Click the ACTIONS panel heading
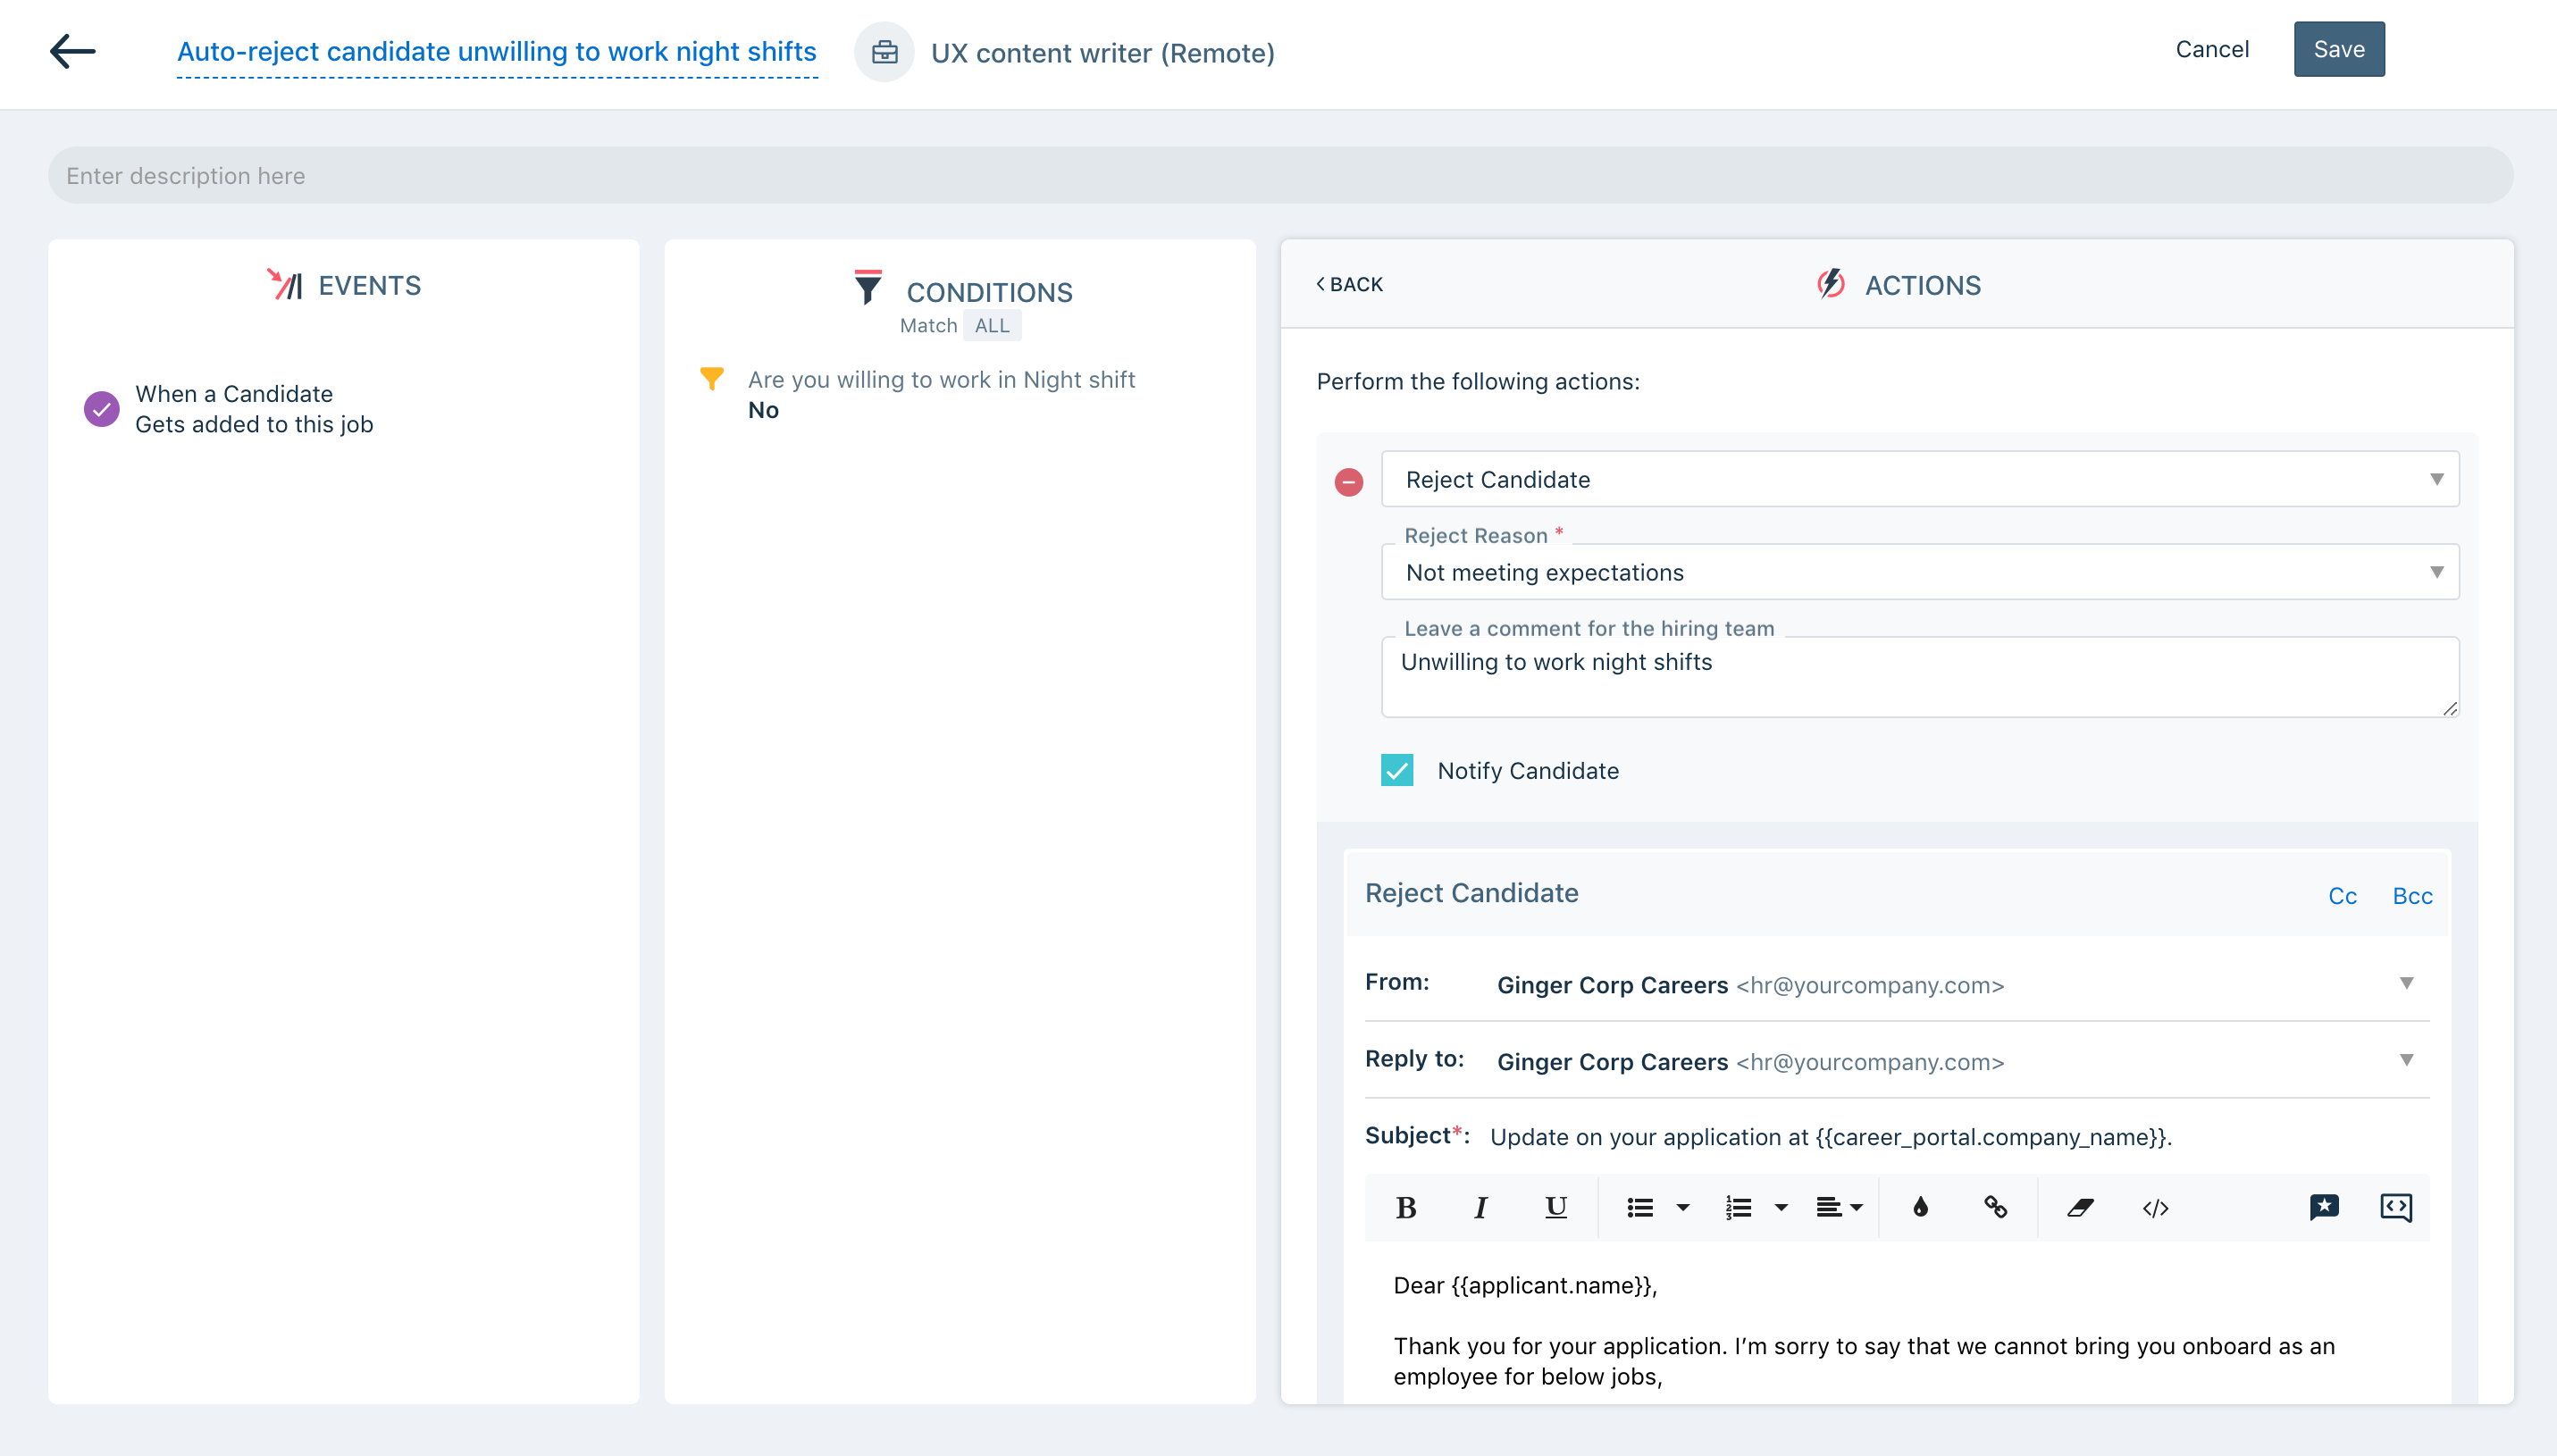This screenshot has width=2557, height=1456. pyautogui.click(x=1922, y=285)
